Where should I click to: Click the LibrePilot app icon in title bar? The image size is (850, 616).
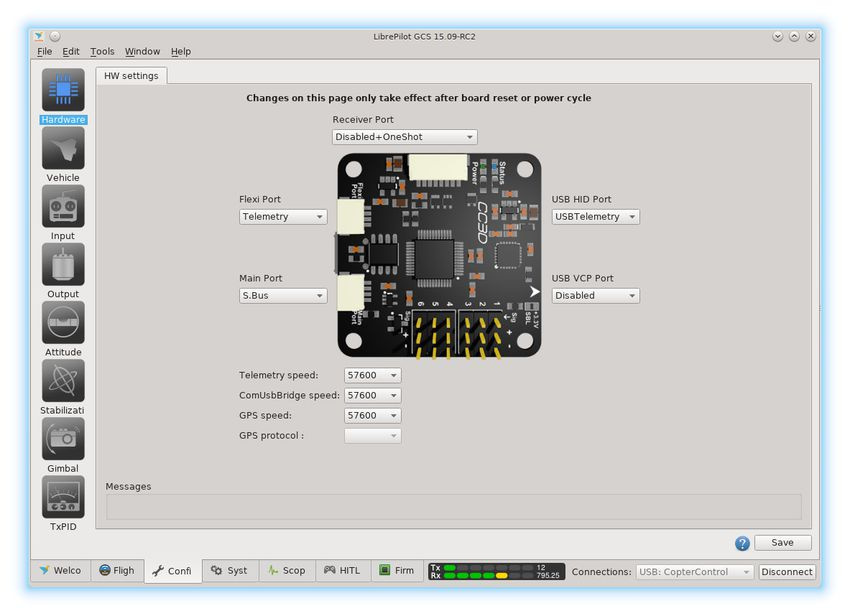38,36
